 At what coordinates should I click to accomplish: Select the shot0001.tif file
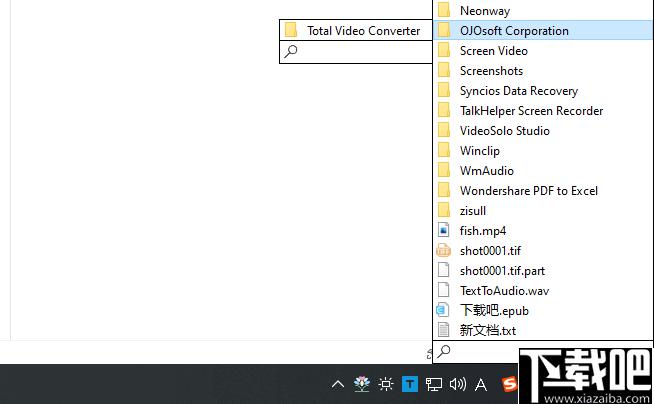click(543, 251)
